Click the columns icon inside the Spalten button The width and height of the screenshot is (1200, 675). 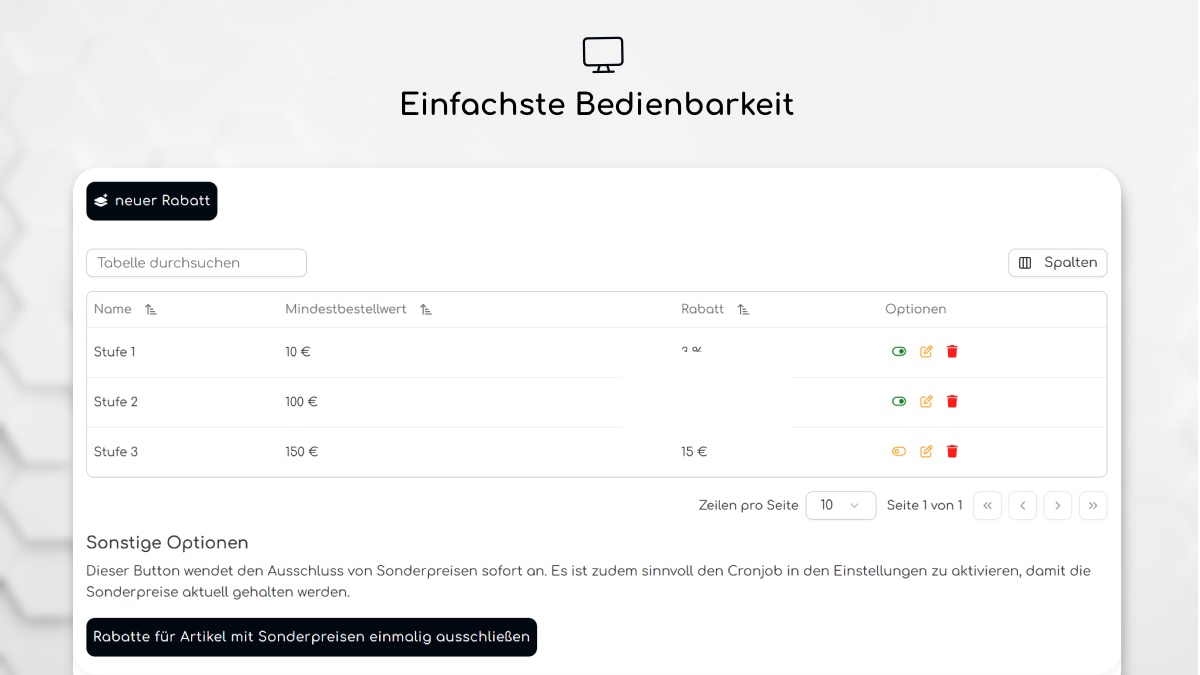point(1024,262)
